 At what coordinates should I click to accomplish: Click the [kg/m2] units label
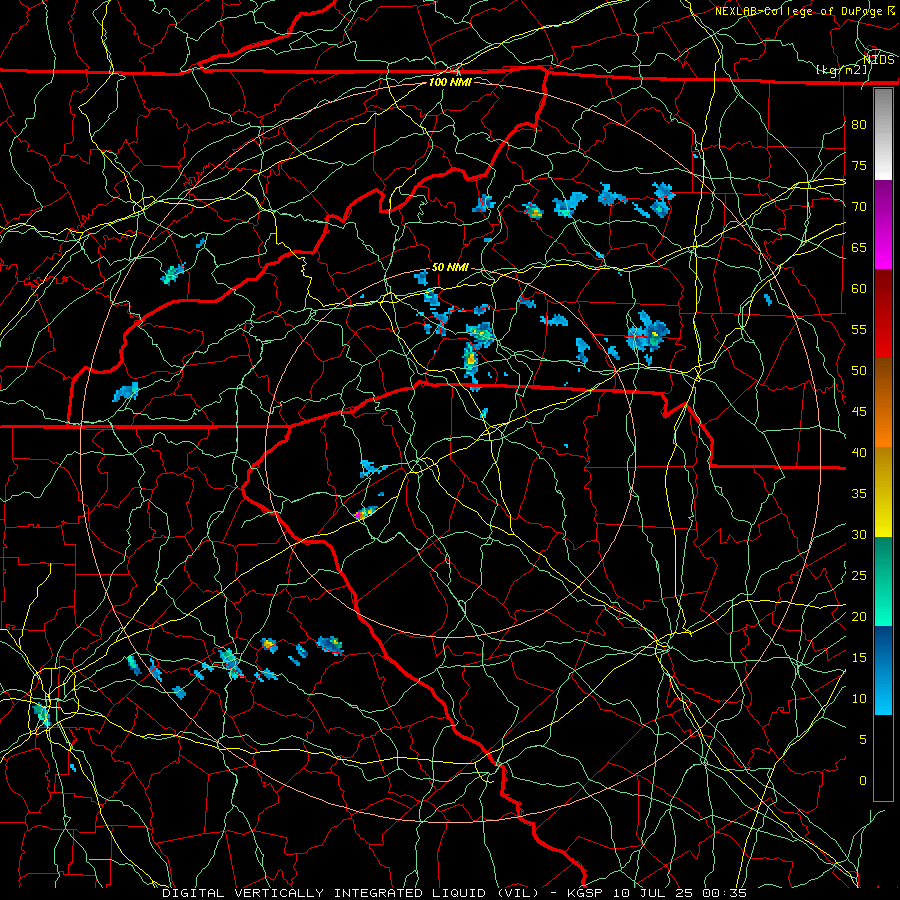pyautogui.click(x=841, y=70)
